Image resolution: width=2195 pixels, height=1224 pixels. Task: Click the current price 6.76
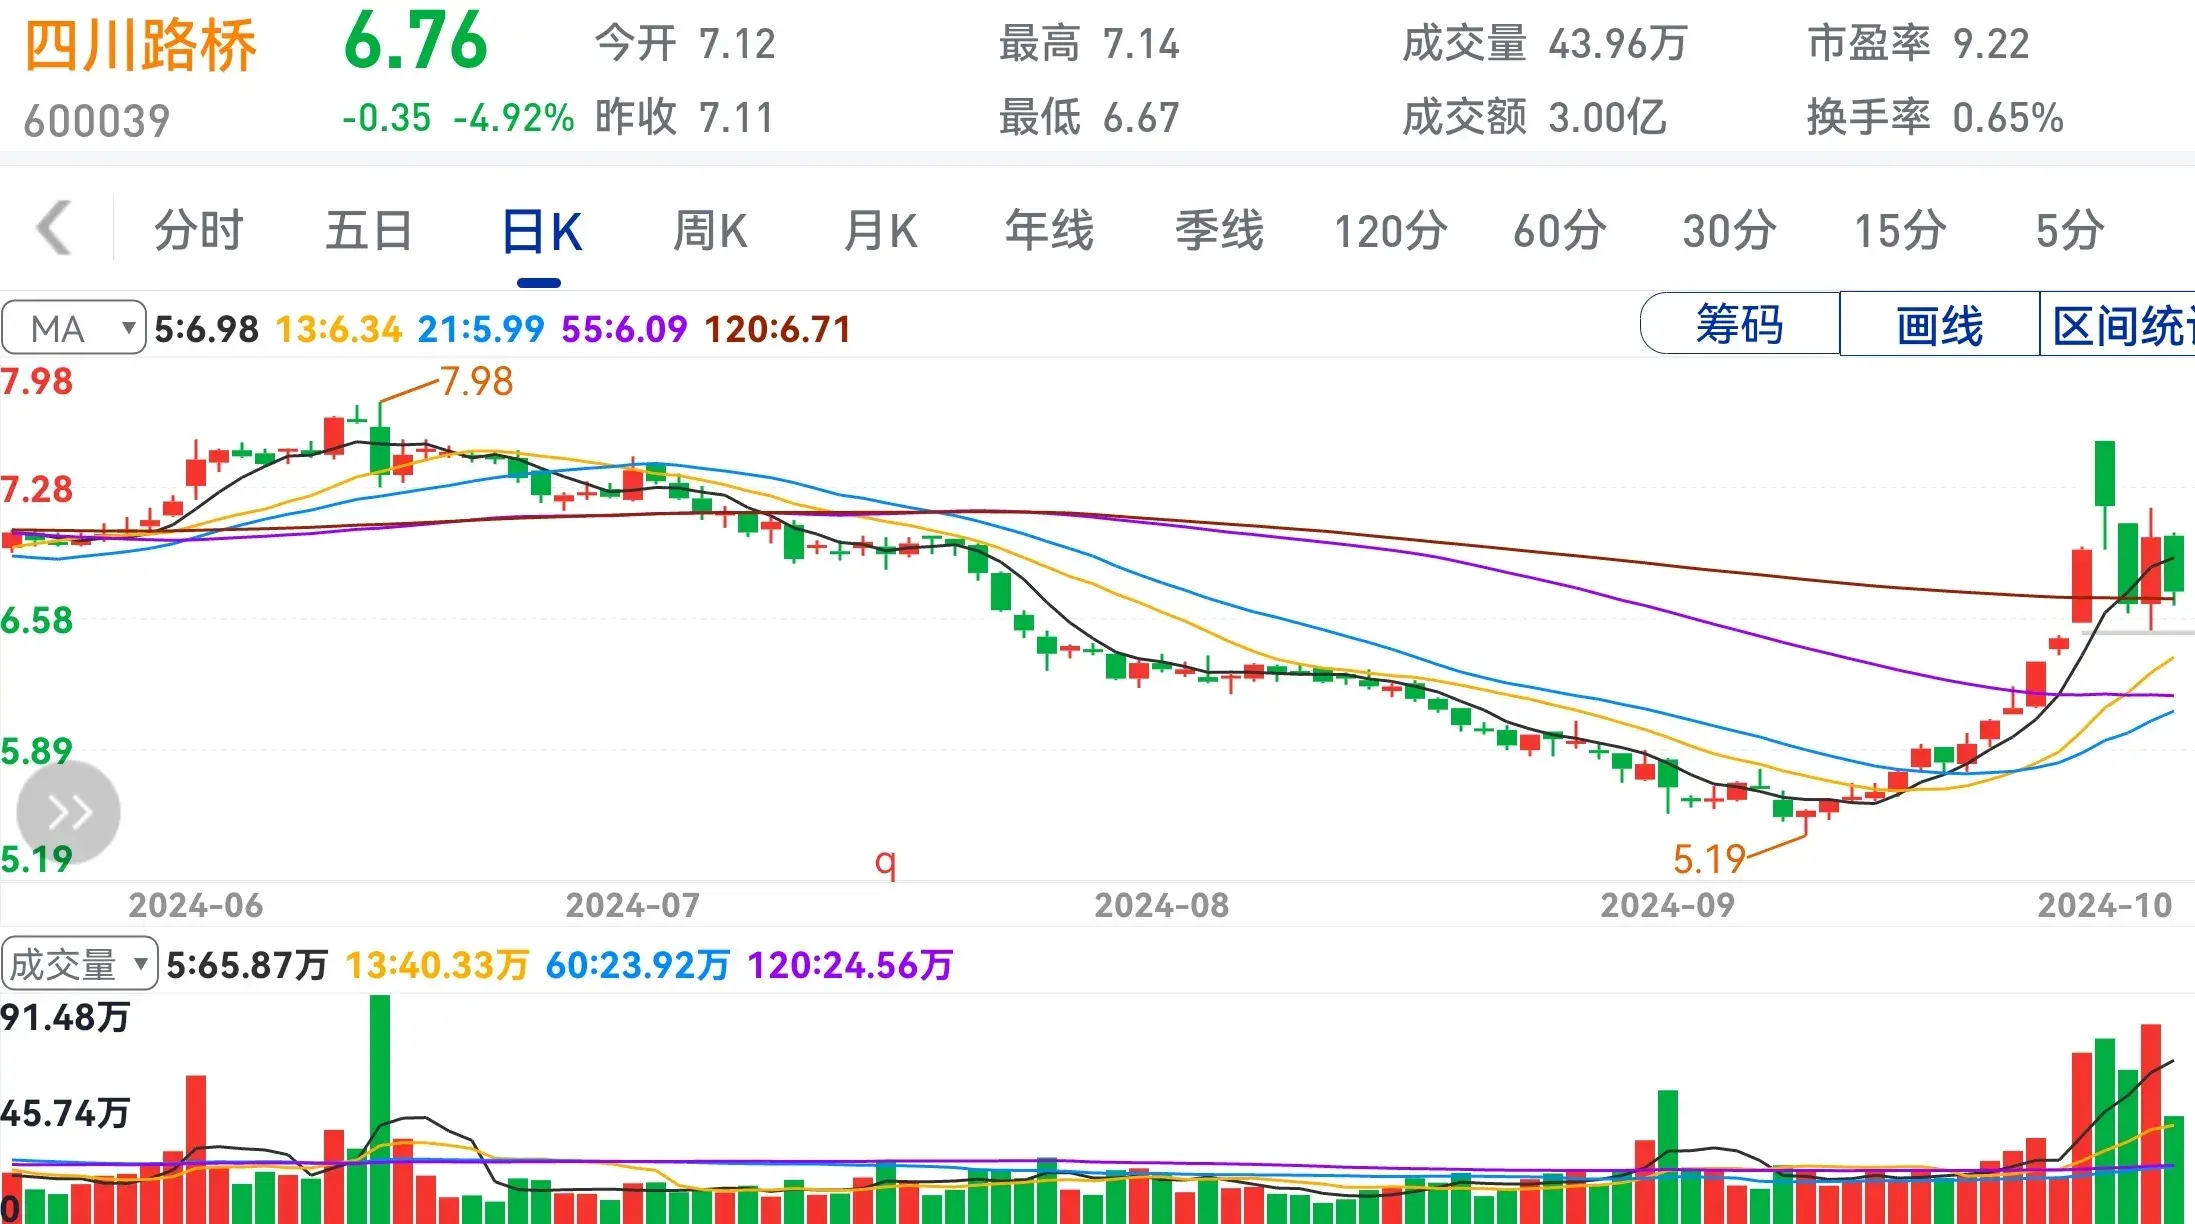(x=415, y=42)
